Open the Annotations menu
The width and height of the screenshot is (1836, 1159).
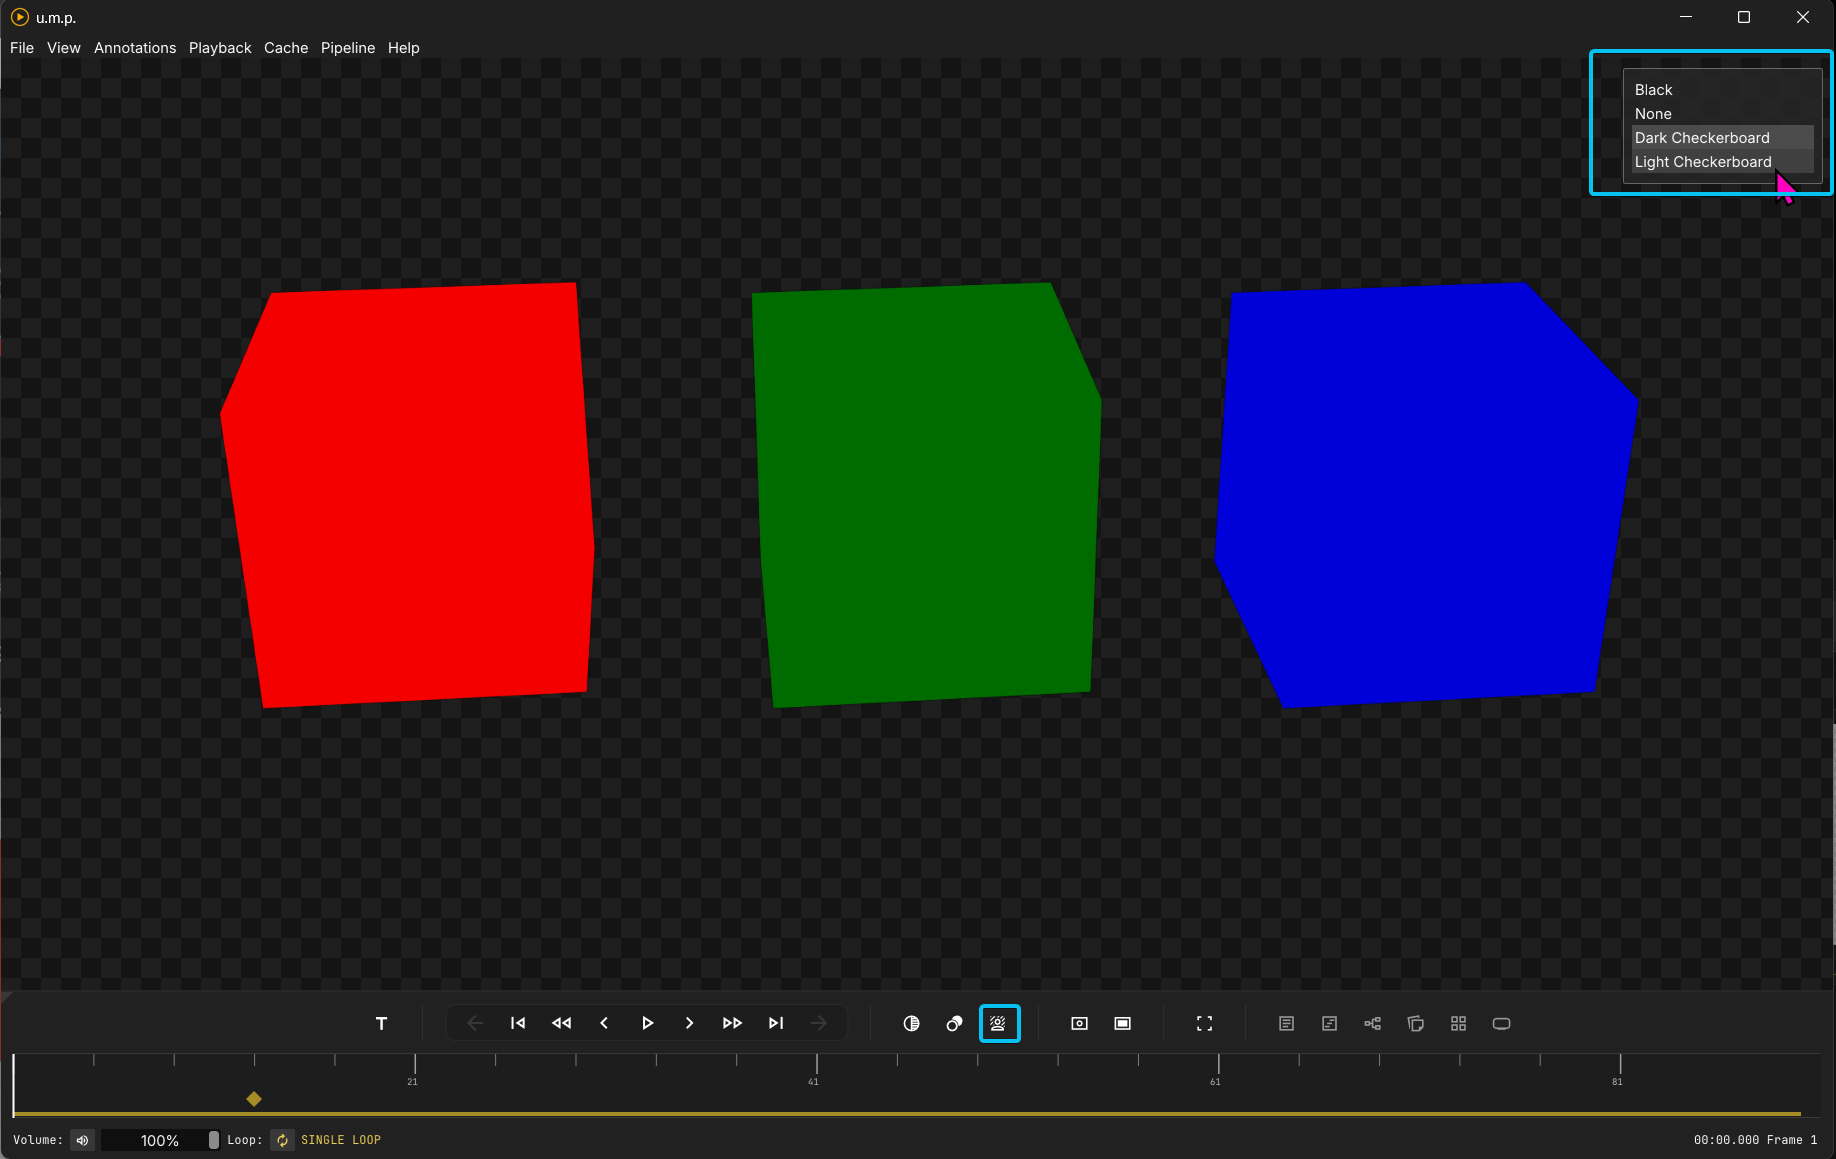click(135, 48)
